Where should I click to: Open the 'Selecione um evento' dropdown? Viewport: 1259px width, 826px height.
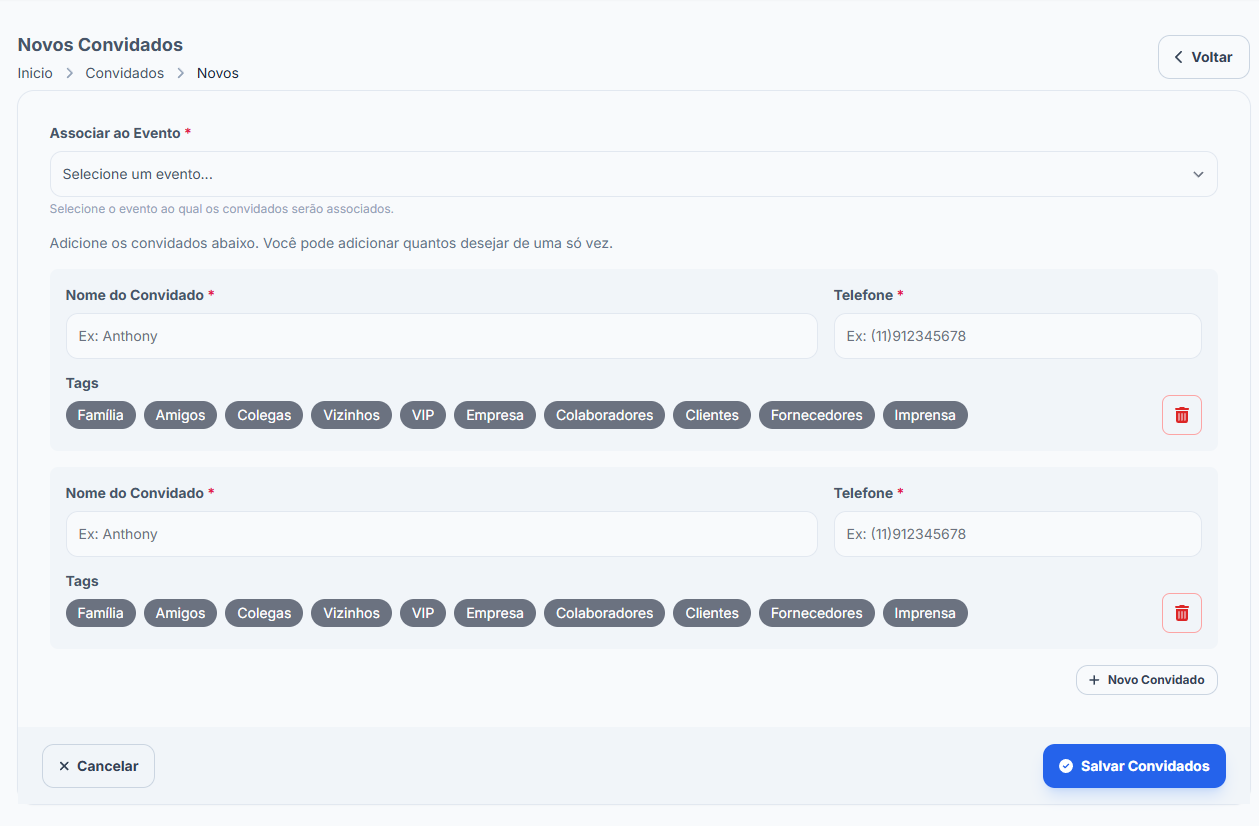[x=633, y=174]
